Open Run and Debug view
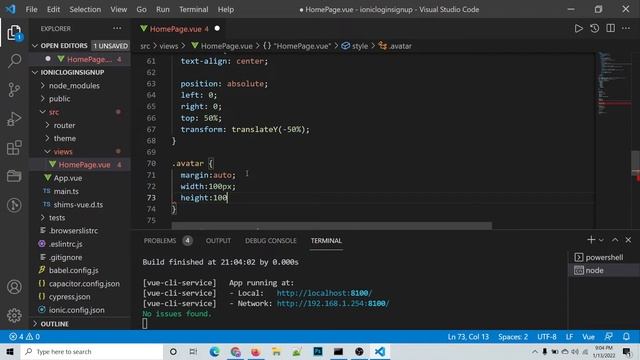This screenshot has height=360, width=640. (x=14, y=119)
